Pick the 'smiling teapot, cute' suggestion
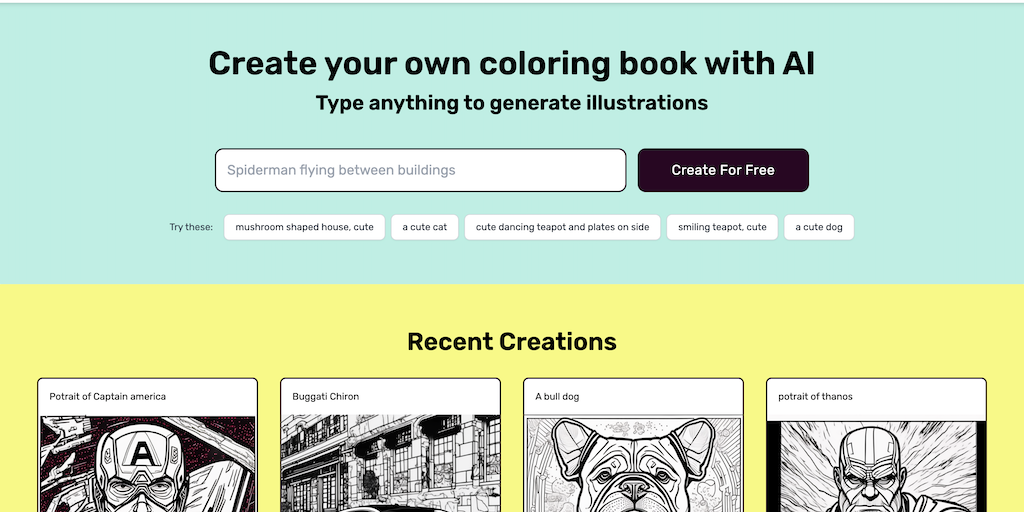The height and width of the screenshot is (512, 1024). 722,227
